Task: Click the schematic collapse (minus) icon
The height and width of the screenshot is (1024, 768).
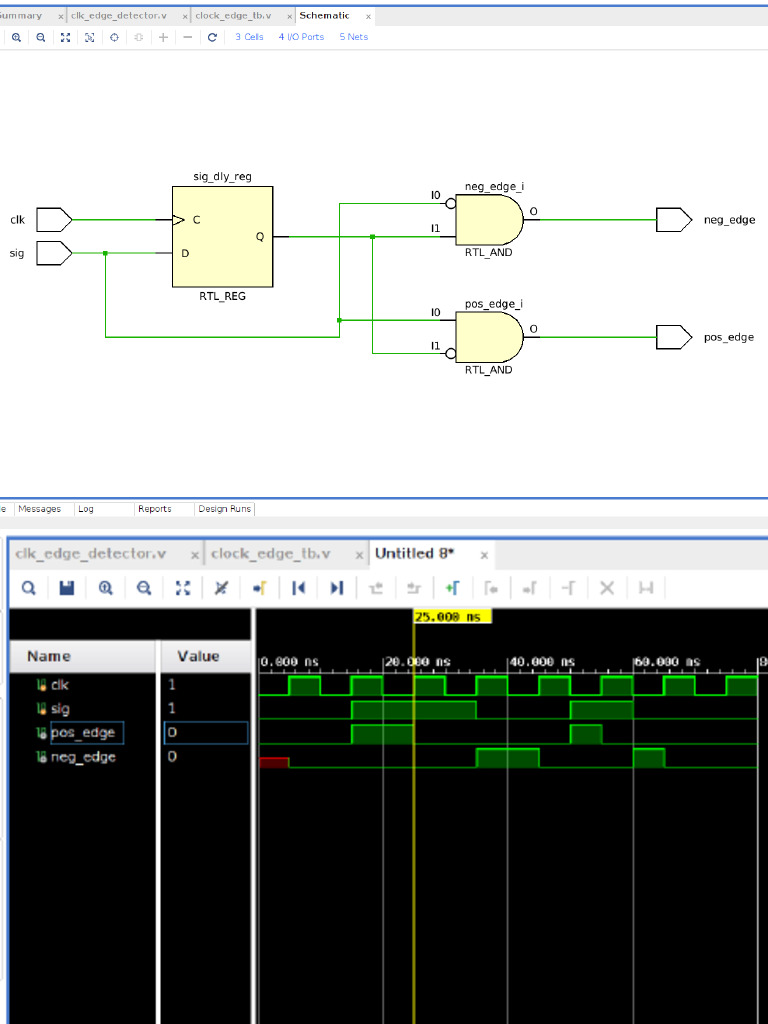Action: point(187,37)
